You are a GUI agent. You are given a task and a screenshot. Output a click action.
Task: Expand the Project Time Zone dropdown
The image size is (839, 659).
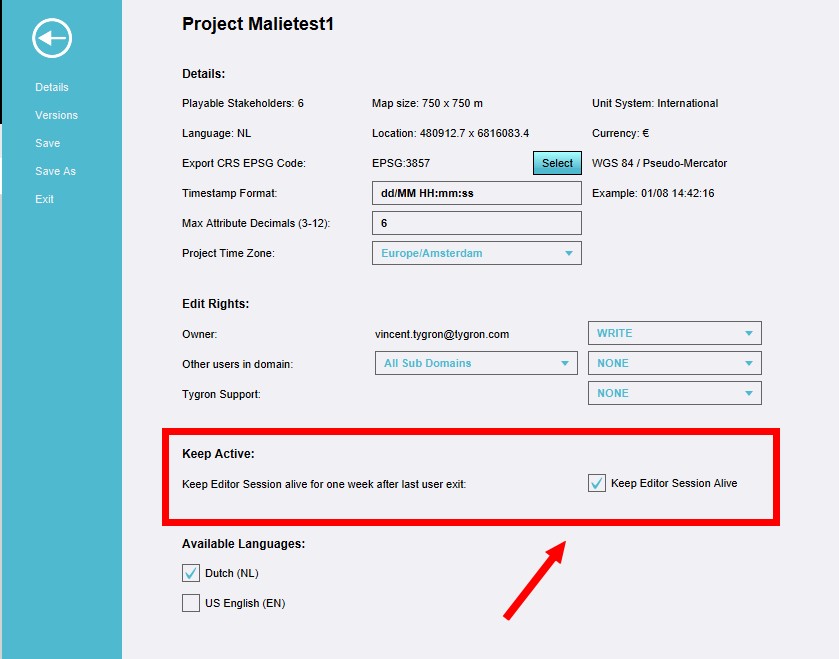tap(476, 253)
